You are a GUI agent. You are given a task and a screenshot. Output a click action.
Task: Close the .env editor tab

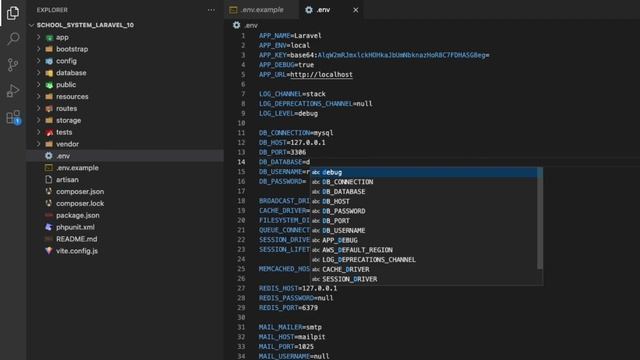pos(356,10)
